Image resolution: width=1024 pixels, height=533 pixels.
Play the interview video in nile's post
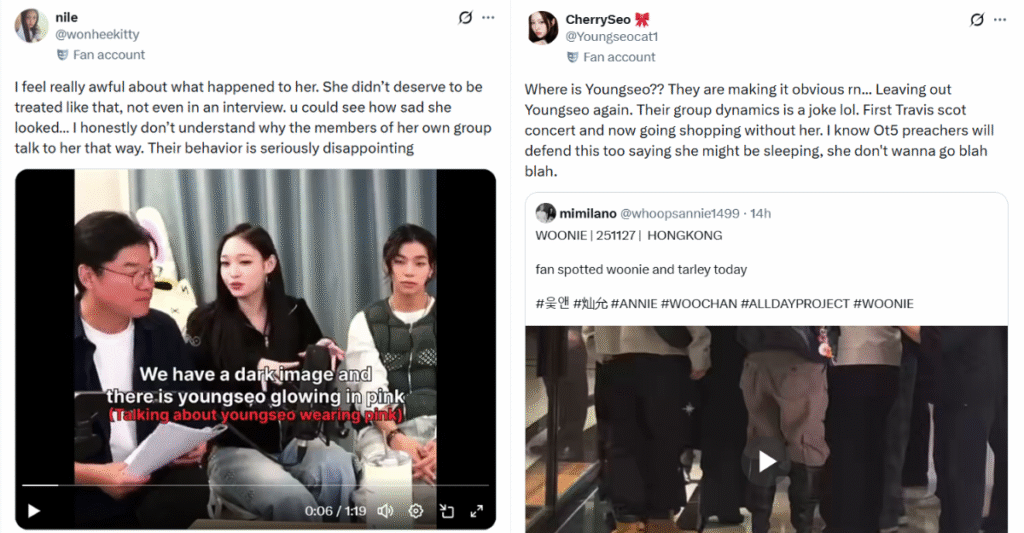(34, 511)
